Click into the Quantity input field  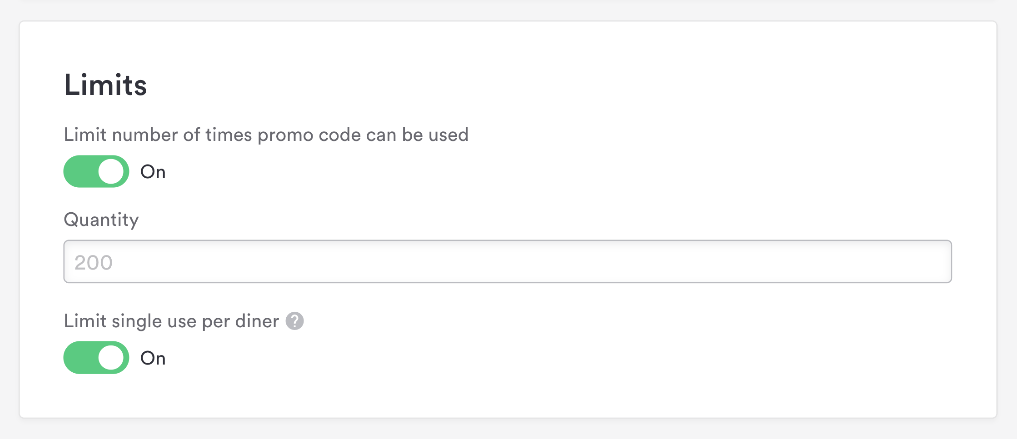tap(507, 263)
